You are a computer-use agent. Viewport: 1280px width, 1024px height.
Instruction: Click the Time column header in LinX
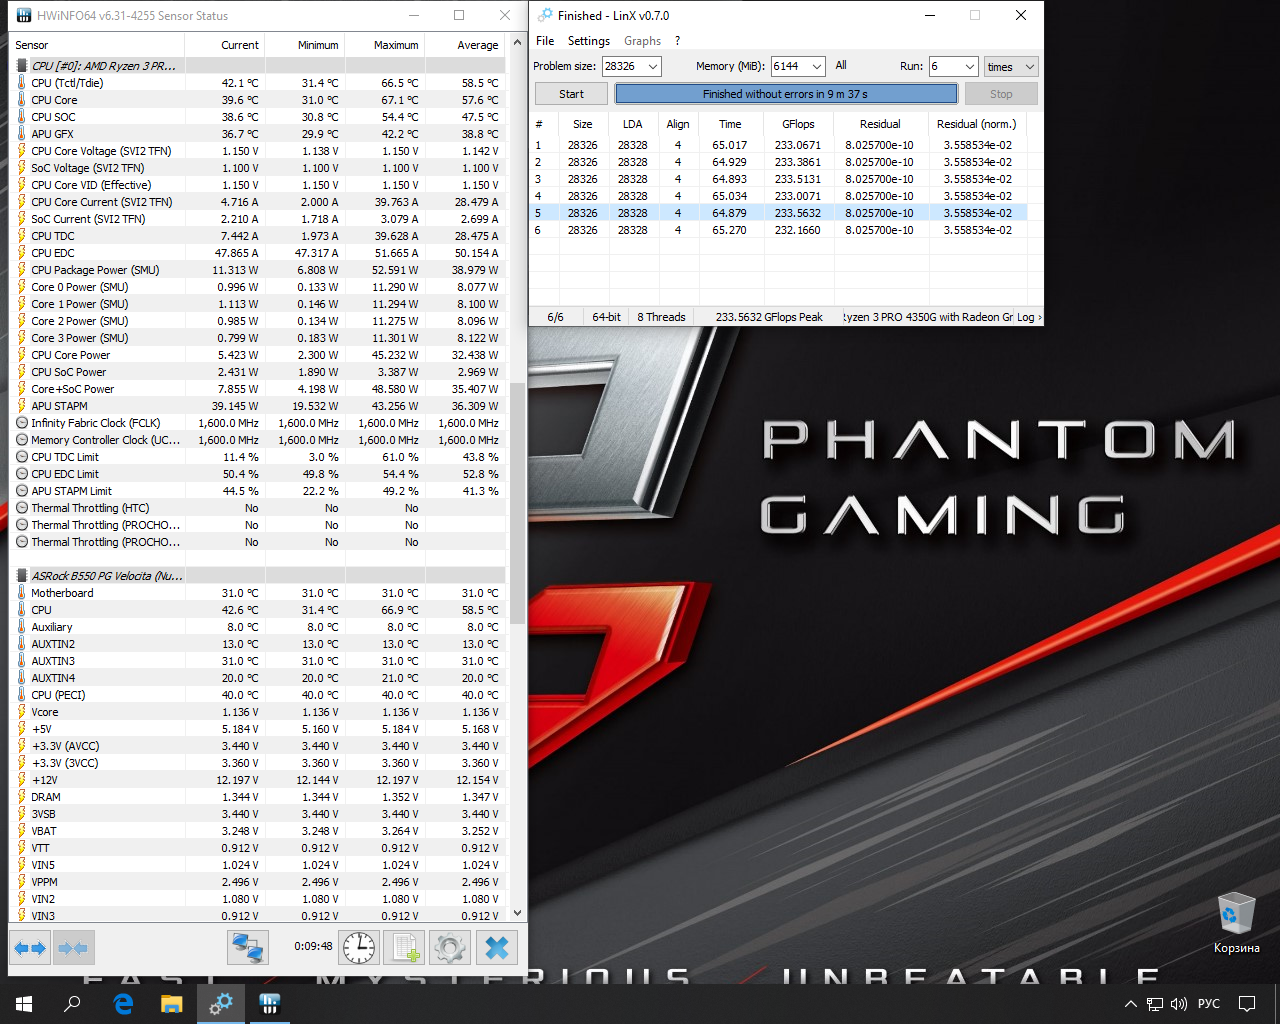tap(730, 124)
